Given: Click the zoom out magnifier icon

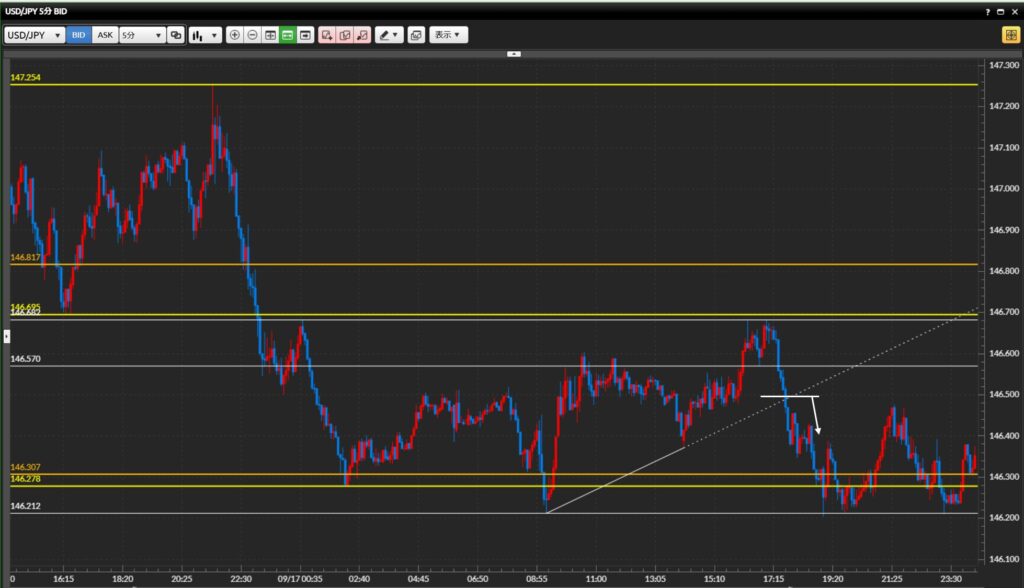Looking at the screenshot, I should [x=252, y=35].
